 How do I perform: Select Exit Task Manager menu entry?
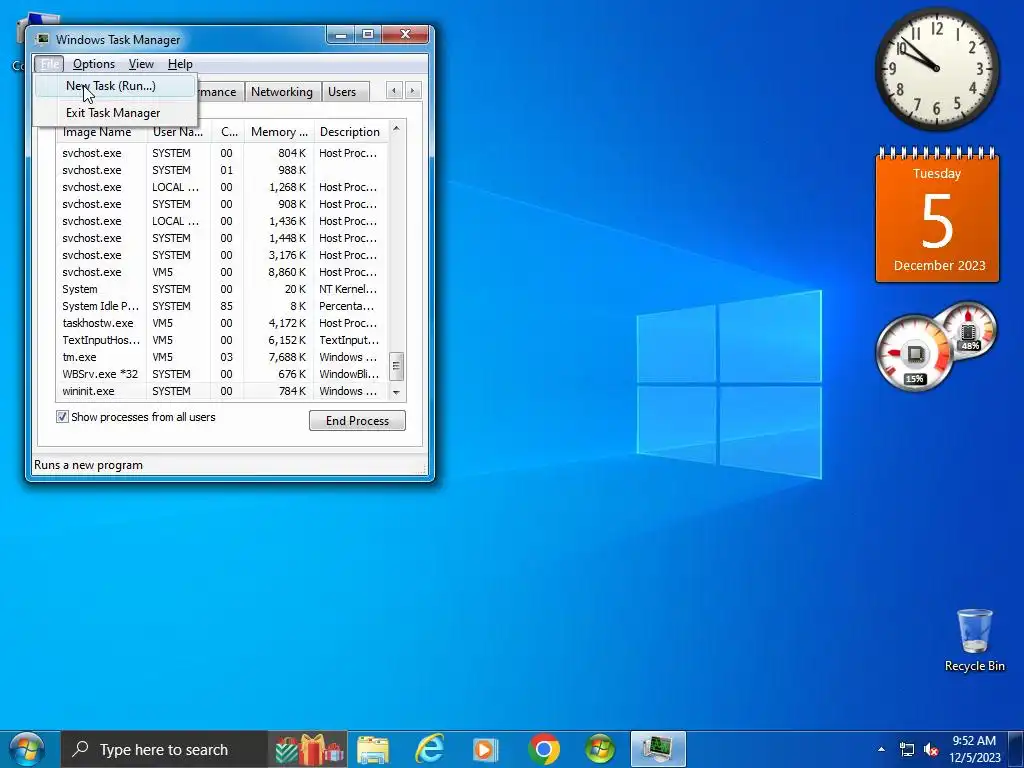click(115, 113)
